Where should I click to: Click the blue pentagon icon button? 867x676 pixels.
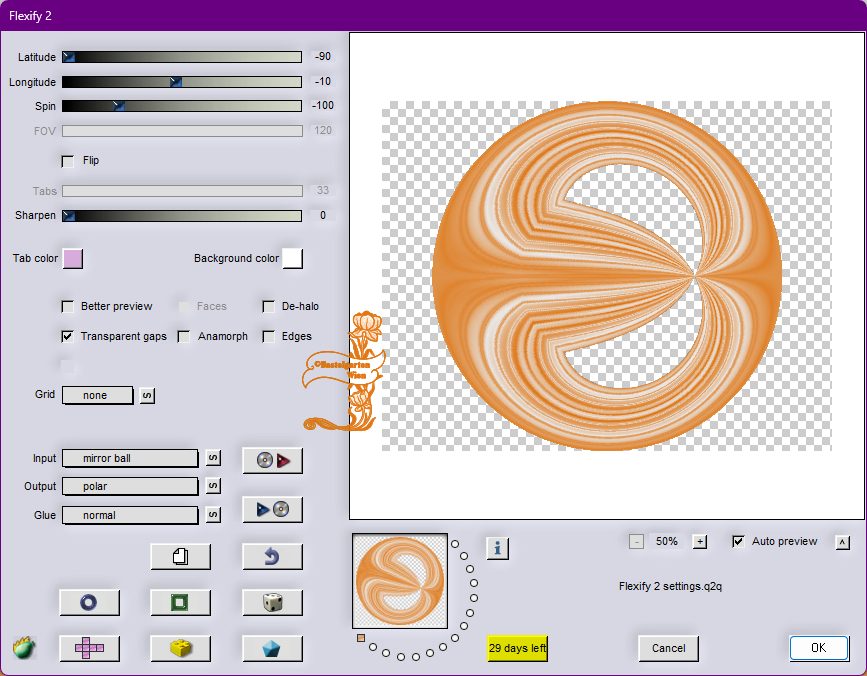pos(272,648)
